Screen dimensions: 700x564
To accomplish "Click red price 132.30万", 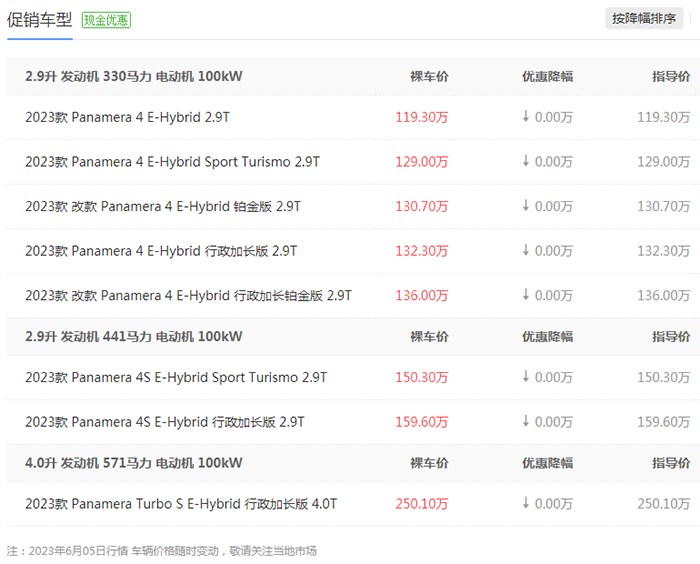I will point(421,251).
